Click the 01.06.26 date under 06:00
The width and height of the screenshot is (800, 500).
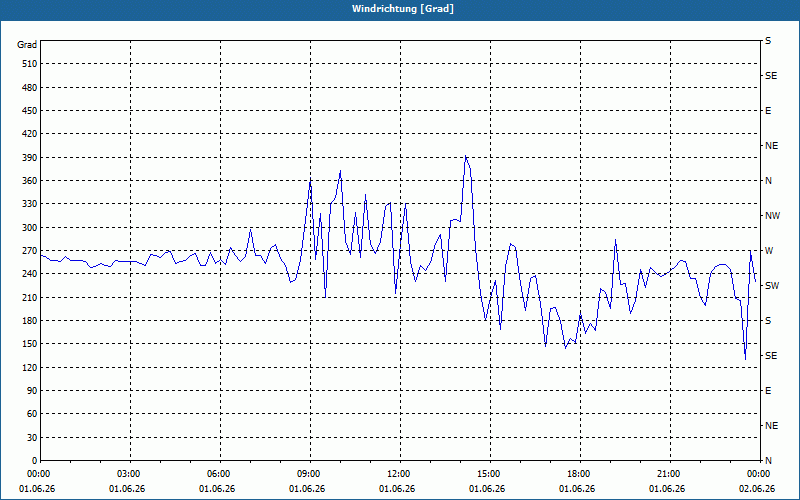click(217, 489)
